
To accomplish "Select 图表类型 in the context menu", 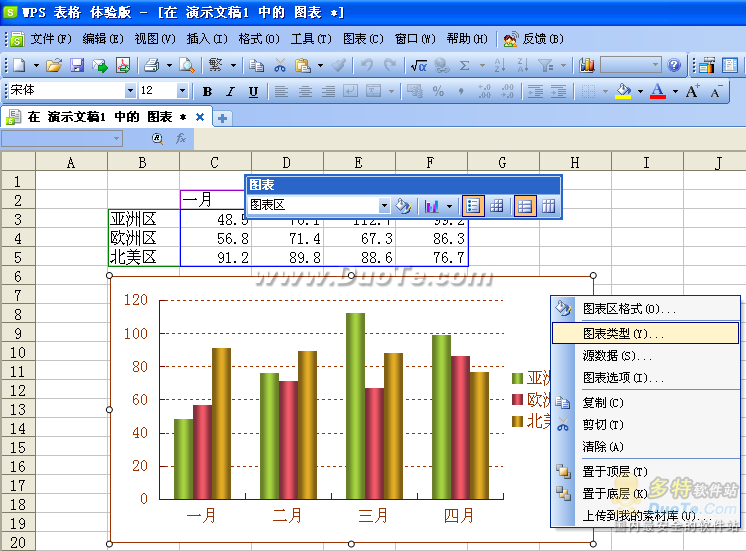I will pos(616,333).
